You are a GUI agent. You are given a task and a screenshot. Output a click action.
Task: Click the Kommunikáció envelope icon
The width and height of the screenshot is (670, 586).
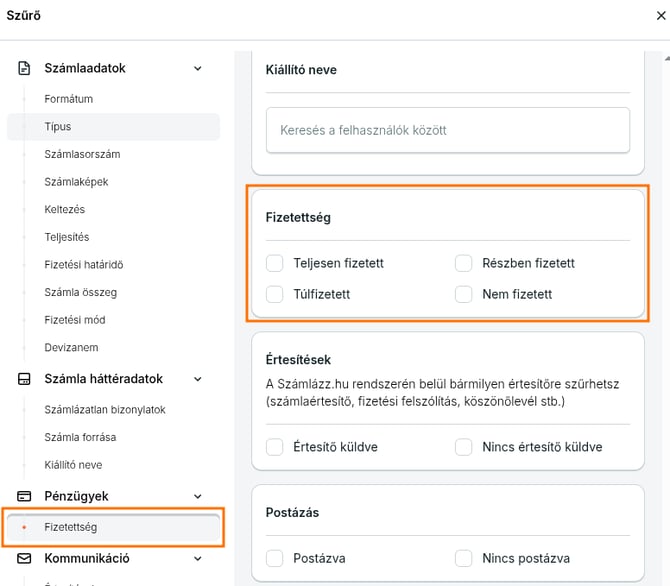pos(25,558)
